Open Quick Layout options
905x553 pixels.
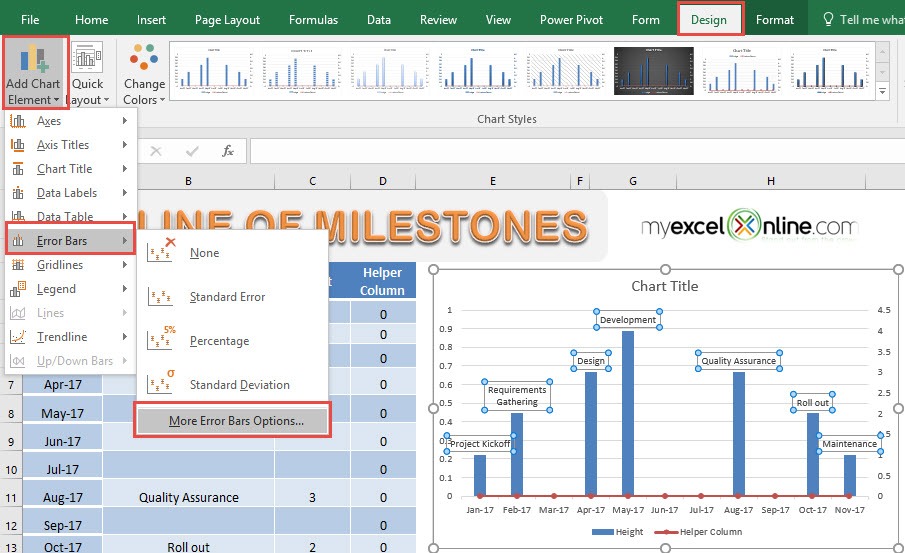[x=87, y=73]
